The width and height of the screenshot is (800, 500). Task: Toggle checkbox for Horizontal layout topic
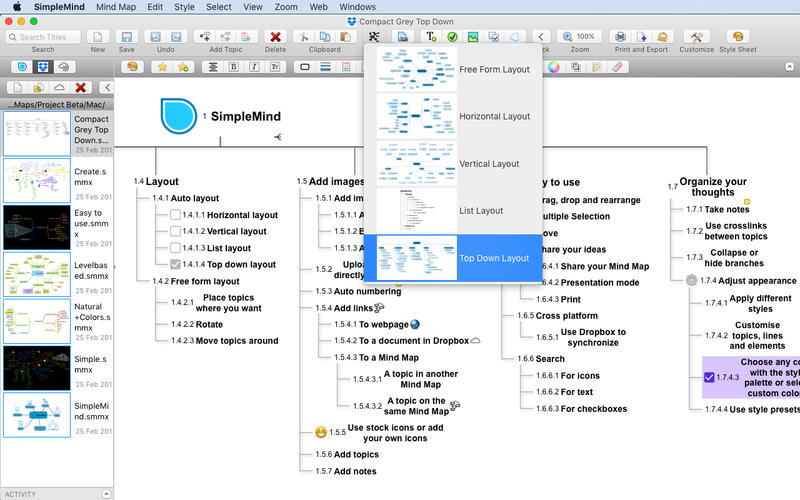pos(175,215)
